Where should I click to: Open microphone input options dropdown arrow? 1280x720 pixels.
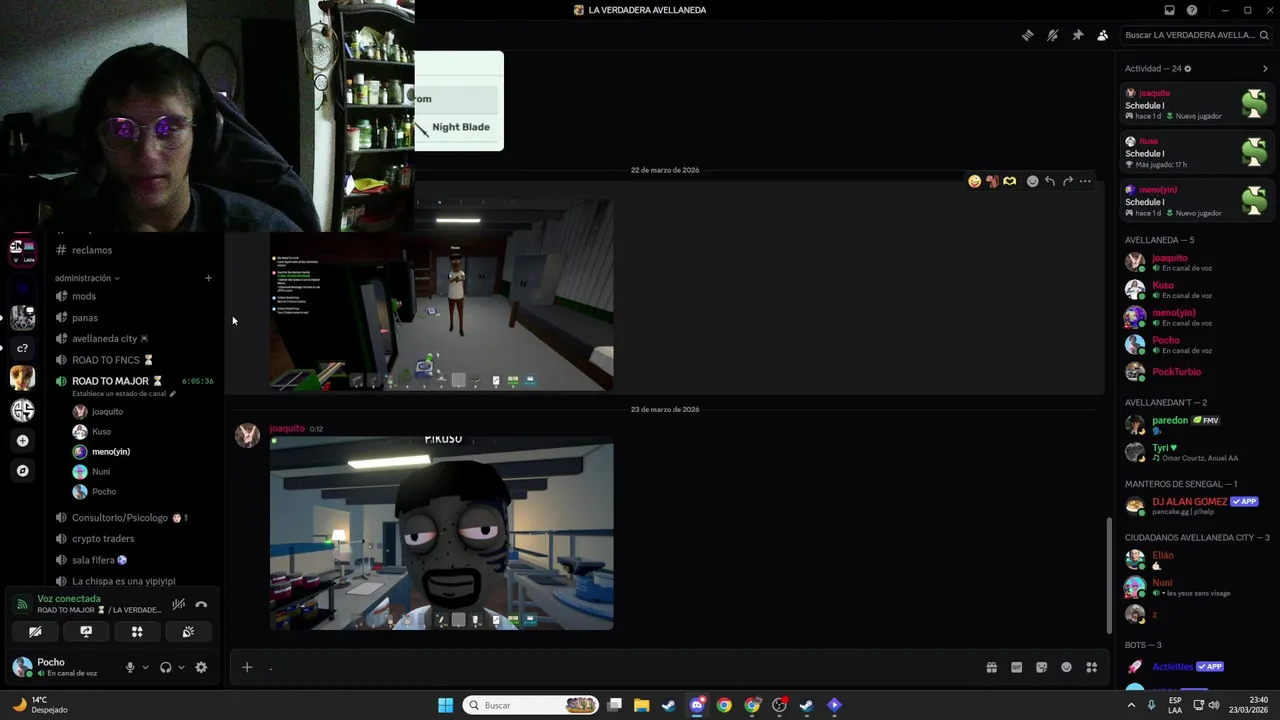[145, 667]
